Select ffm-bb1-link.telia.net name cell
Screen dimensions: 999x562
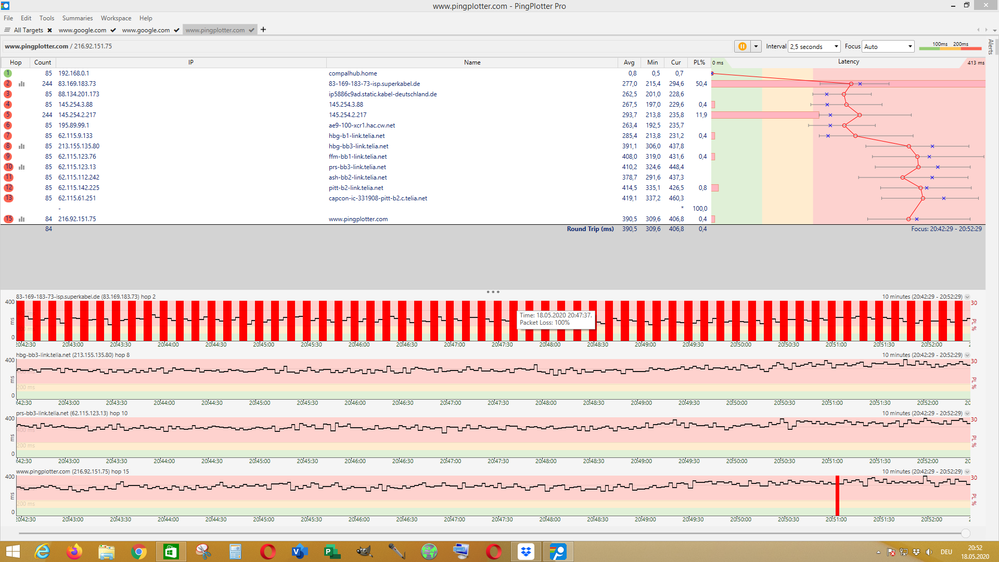[x=357, y=157]
